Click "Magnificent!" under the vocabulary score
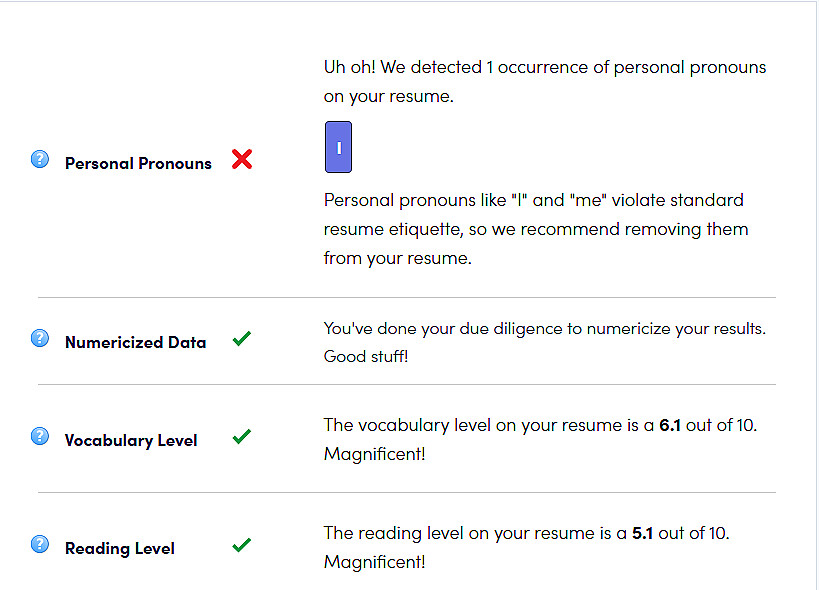The width and height of the screenshot is (819, 590). tap(374, 454)
